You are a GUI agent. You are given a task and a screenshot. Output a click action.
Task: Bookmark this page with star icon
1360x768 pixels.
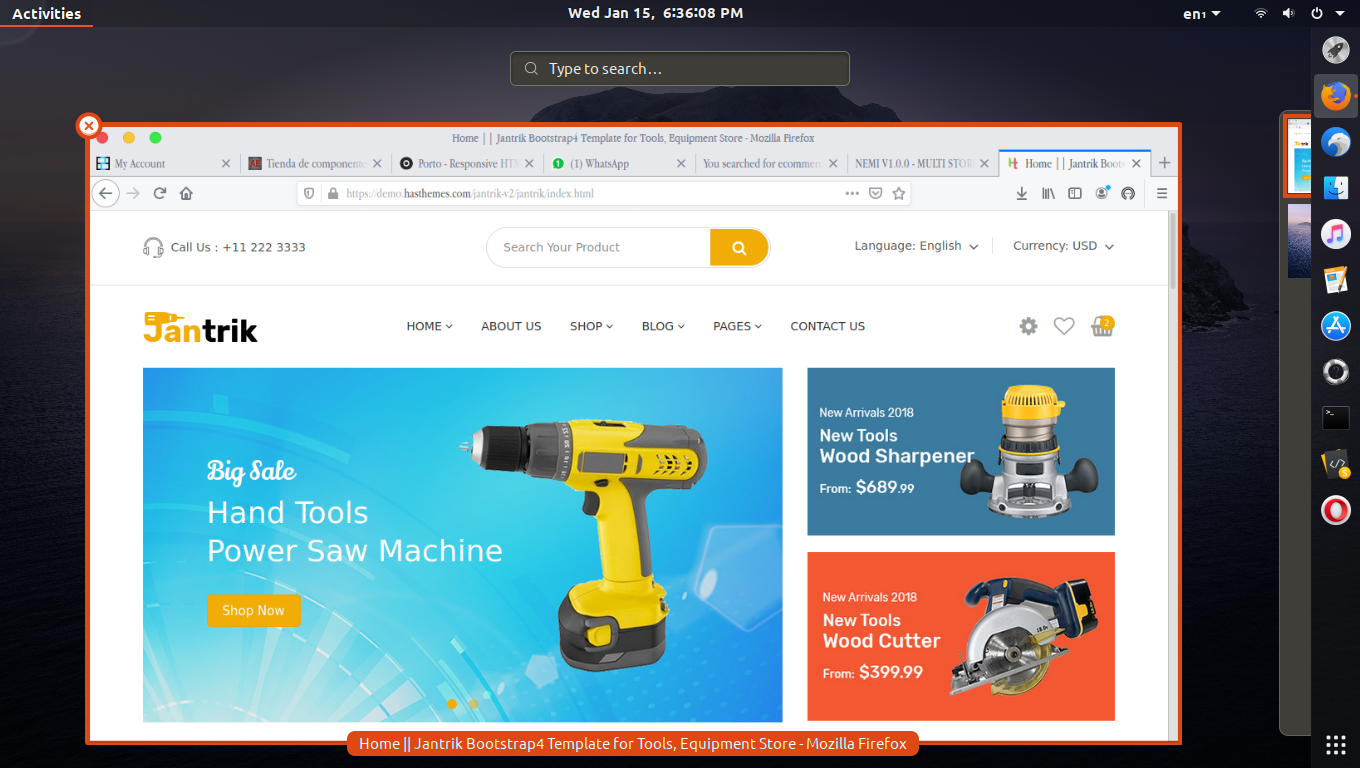coord(899,193)
